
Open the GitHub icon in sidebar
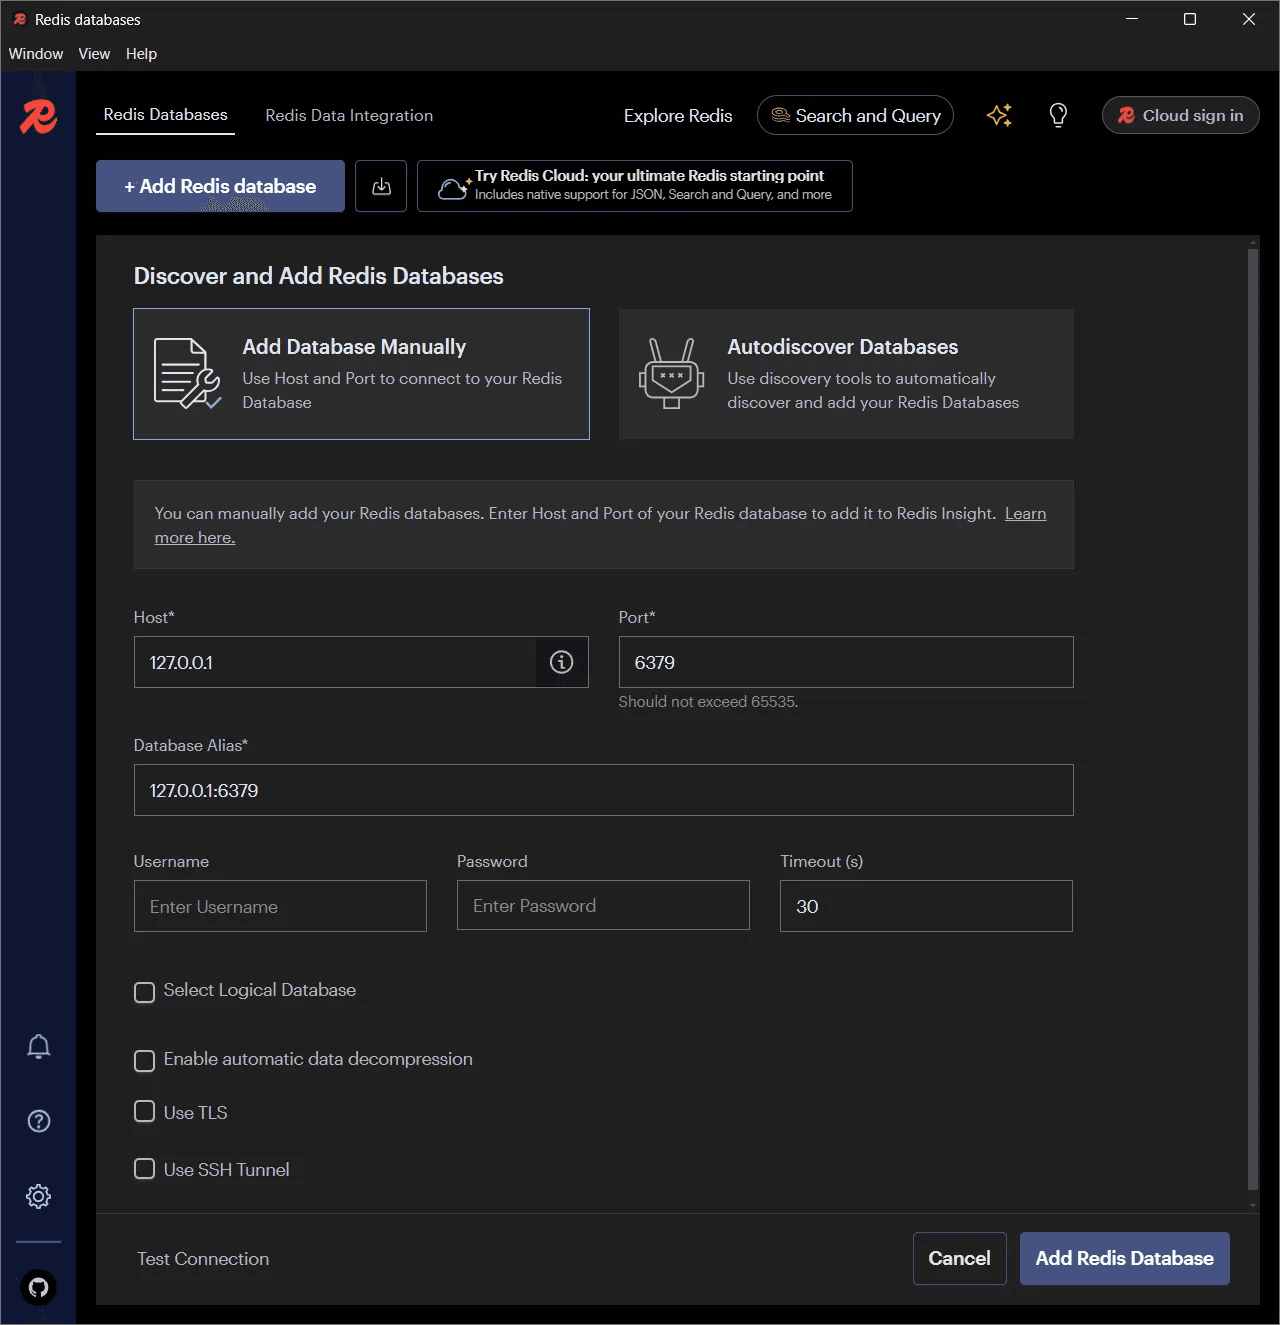[38, 1288]
